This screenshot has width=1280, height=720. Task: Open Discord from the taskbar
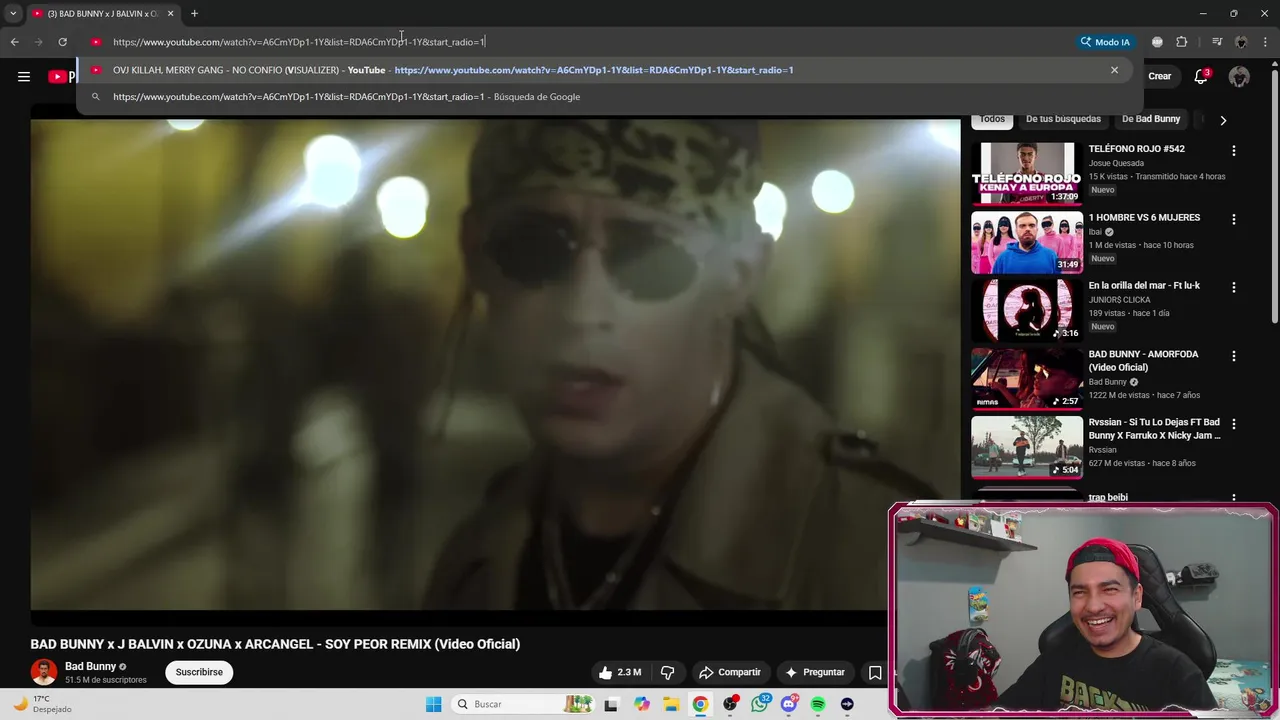[789, 704]
